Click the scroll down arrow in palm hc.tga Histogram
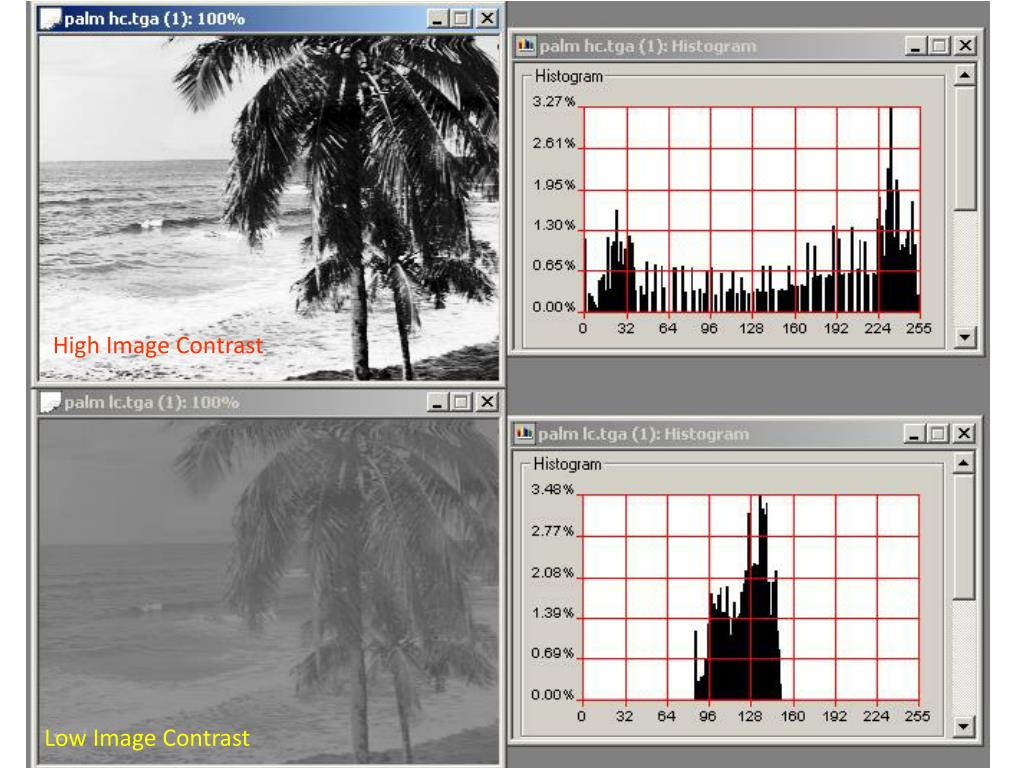 click(965, 337)
